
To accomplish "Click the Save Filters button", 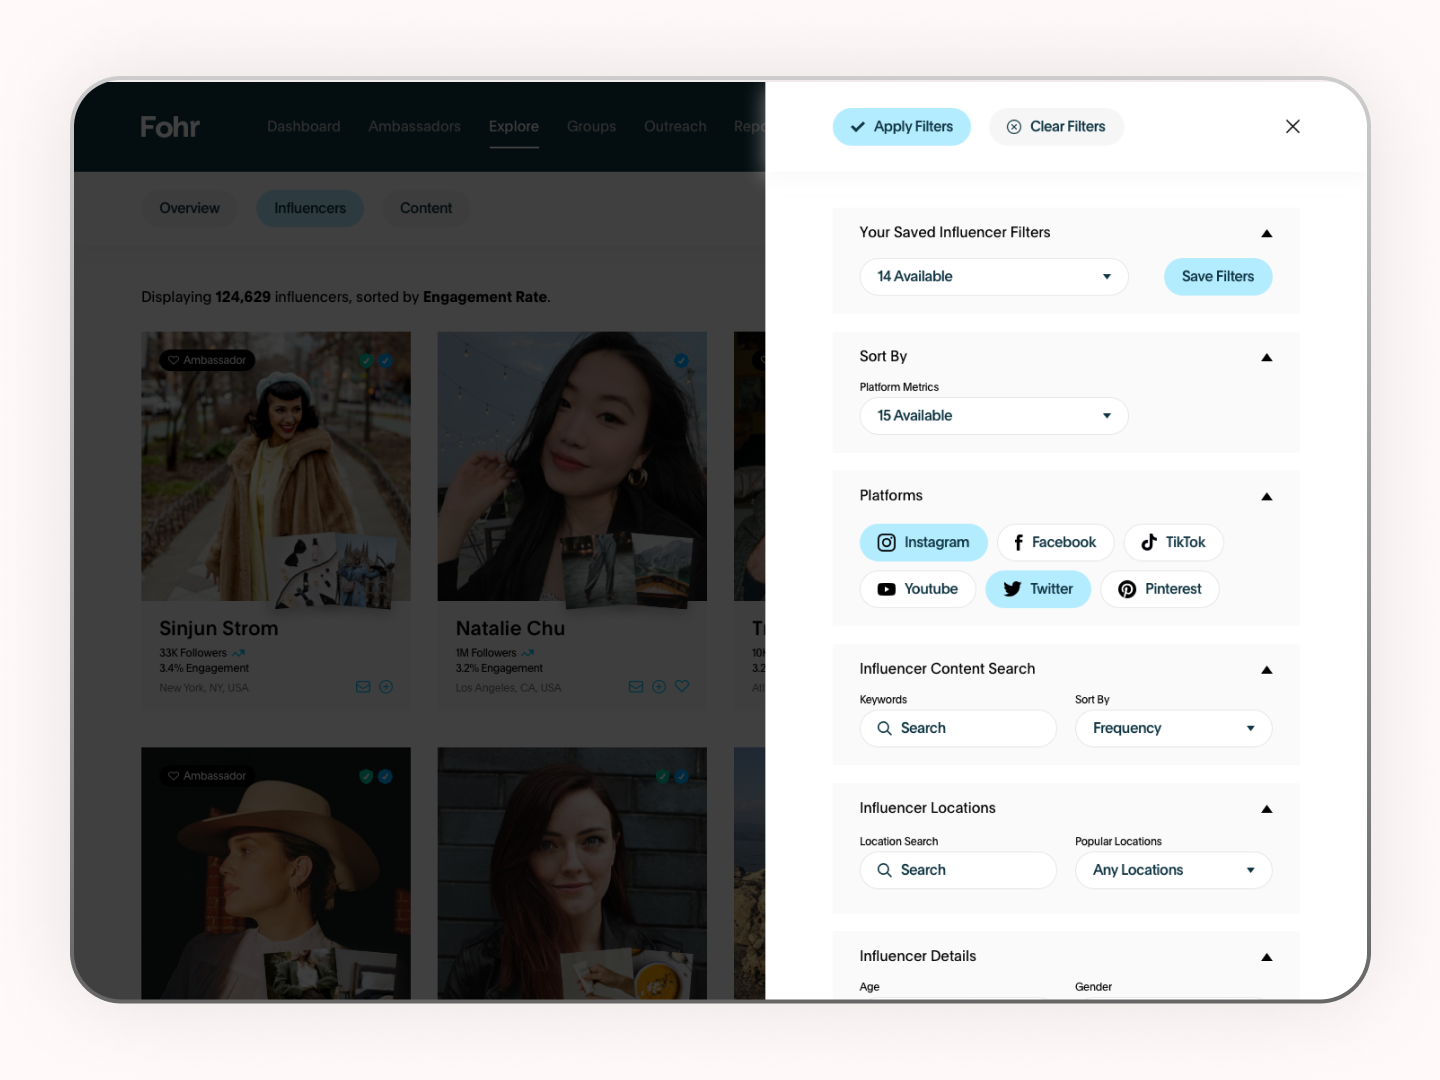I will click(1218, 277).
